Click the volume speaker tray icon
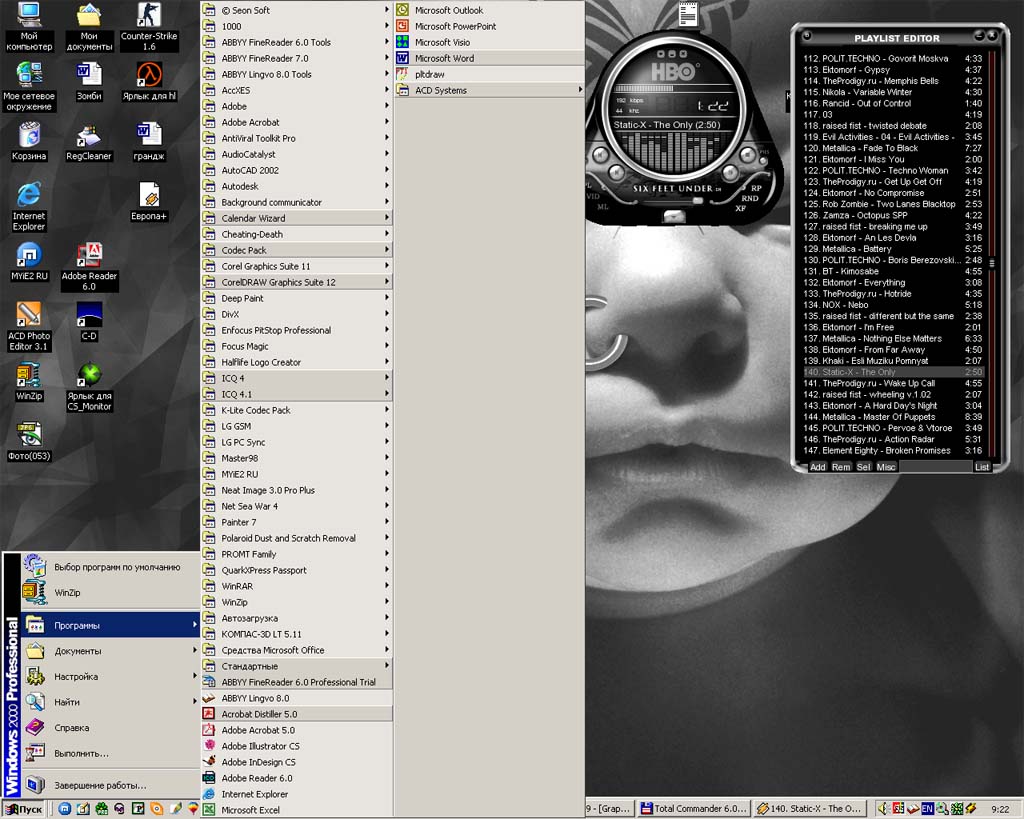Image resolution: width=1024 pixels, height=819 pixels. point(883,809)
